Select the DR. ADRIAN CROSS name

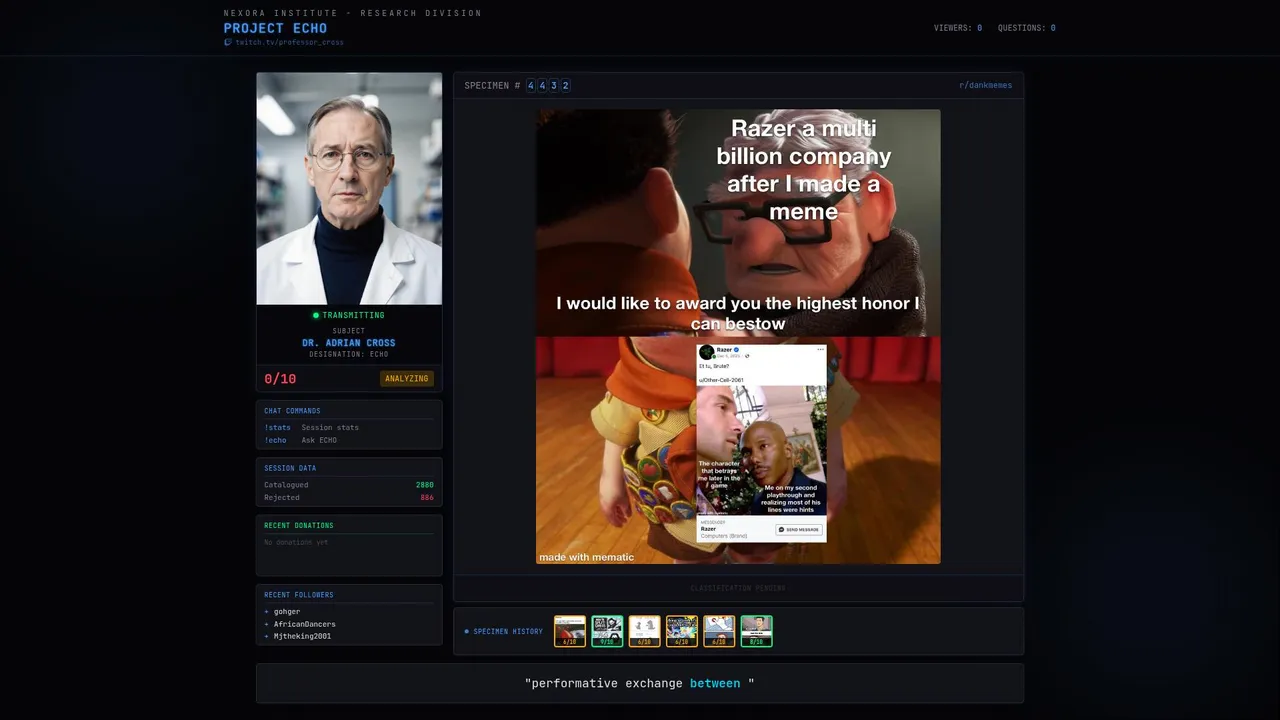tap(349, 343)
